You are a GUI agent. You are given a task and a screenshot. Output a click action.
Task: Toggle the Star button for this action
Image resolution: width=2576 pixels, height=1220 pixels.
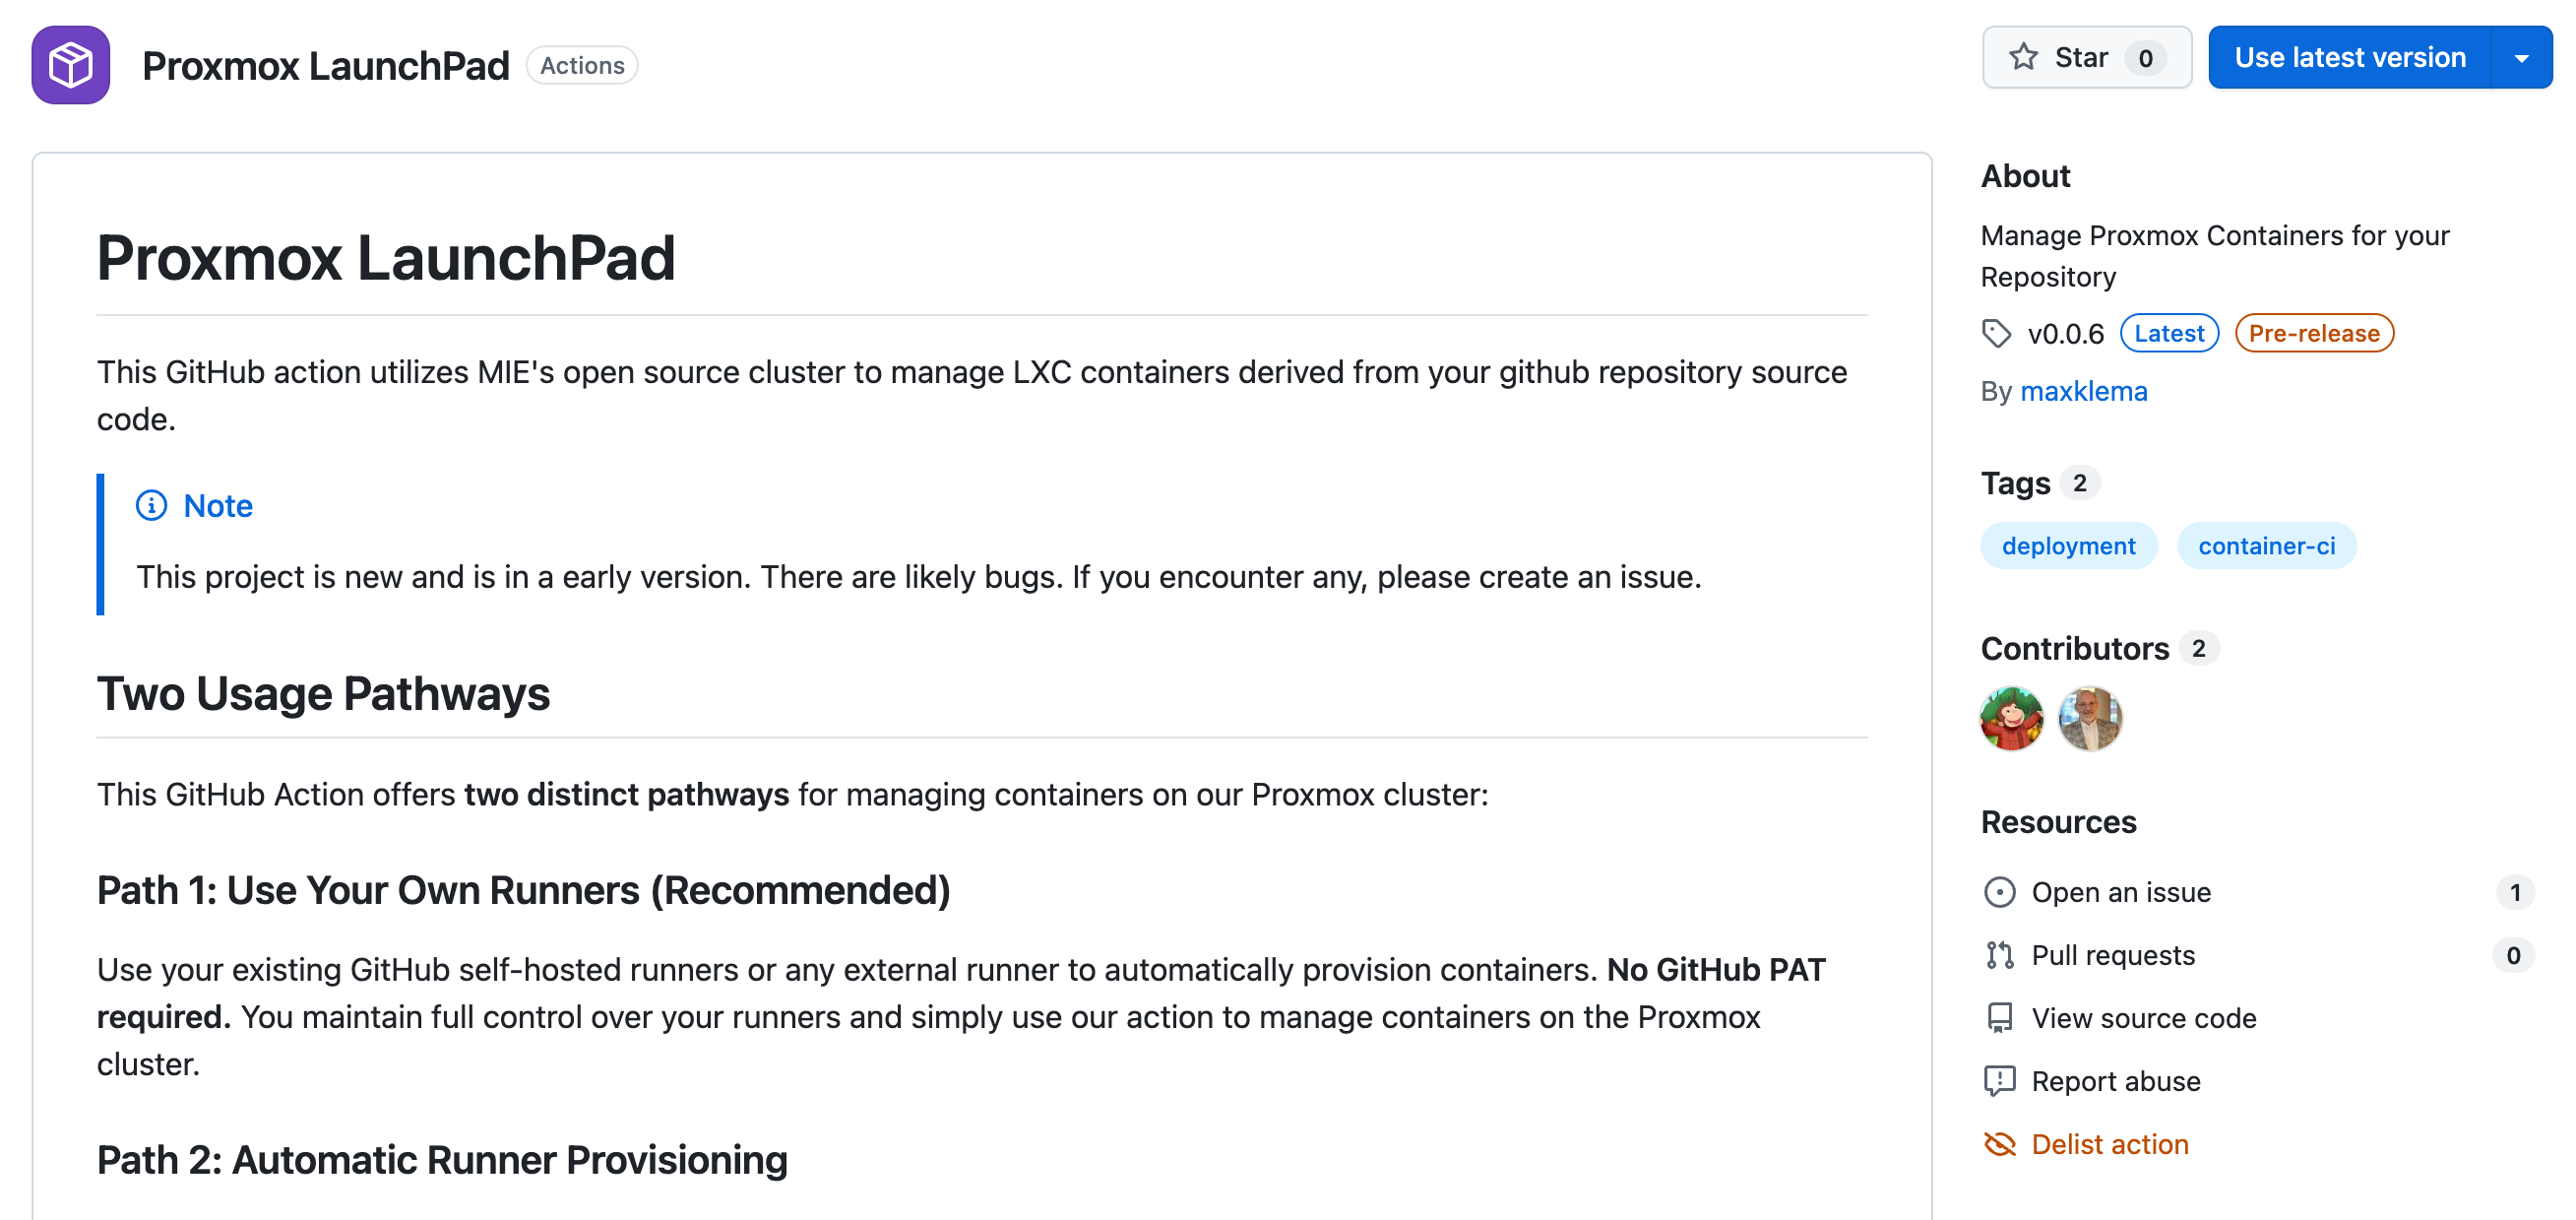pyautogui.click(x=2086, y=58)
